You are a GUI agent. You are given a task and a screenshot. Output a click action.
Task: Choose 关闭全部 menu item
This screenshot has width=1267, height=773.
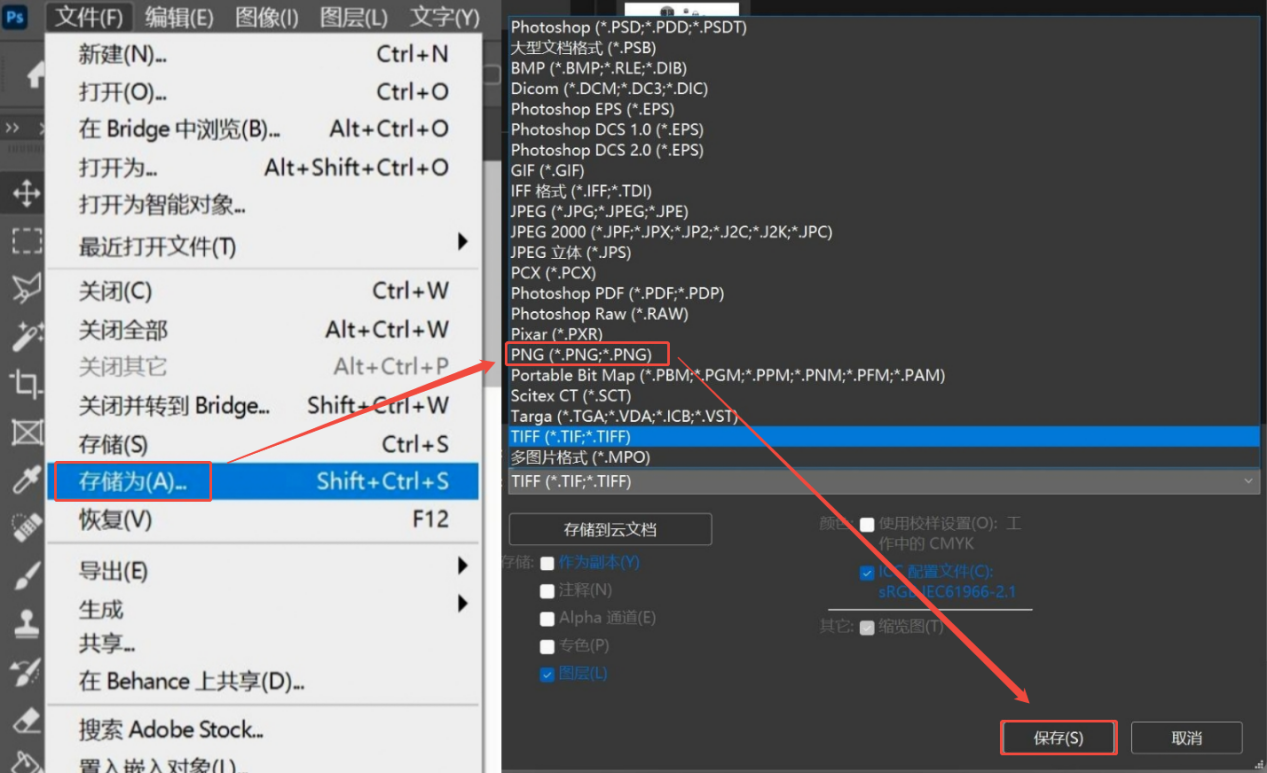coord(264,329)
